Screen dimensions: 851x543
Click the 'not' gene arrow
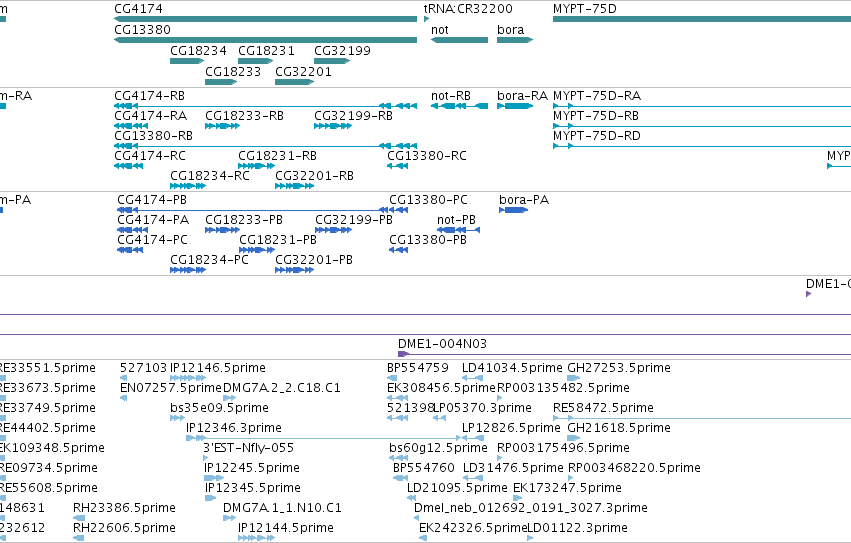[459, 40]
